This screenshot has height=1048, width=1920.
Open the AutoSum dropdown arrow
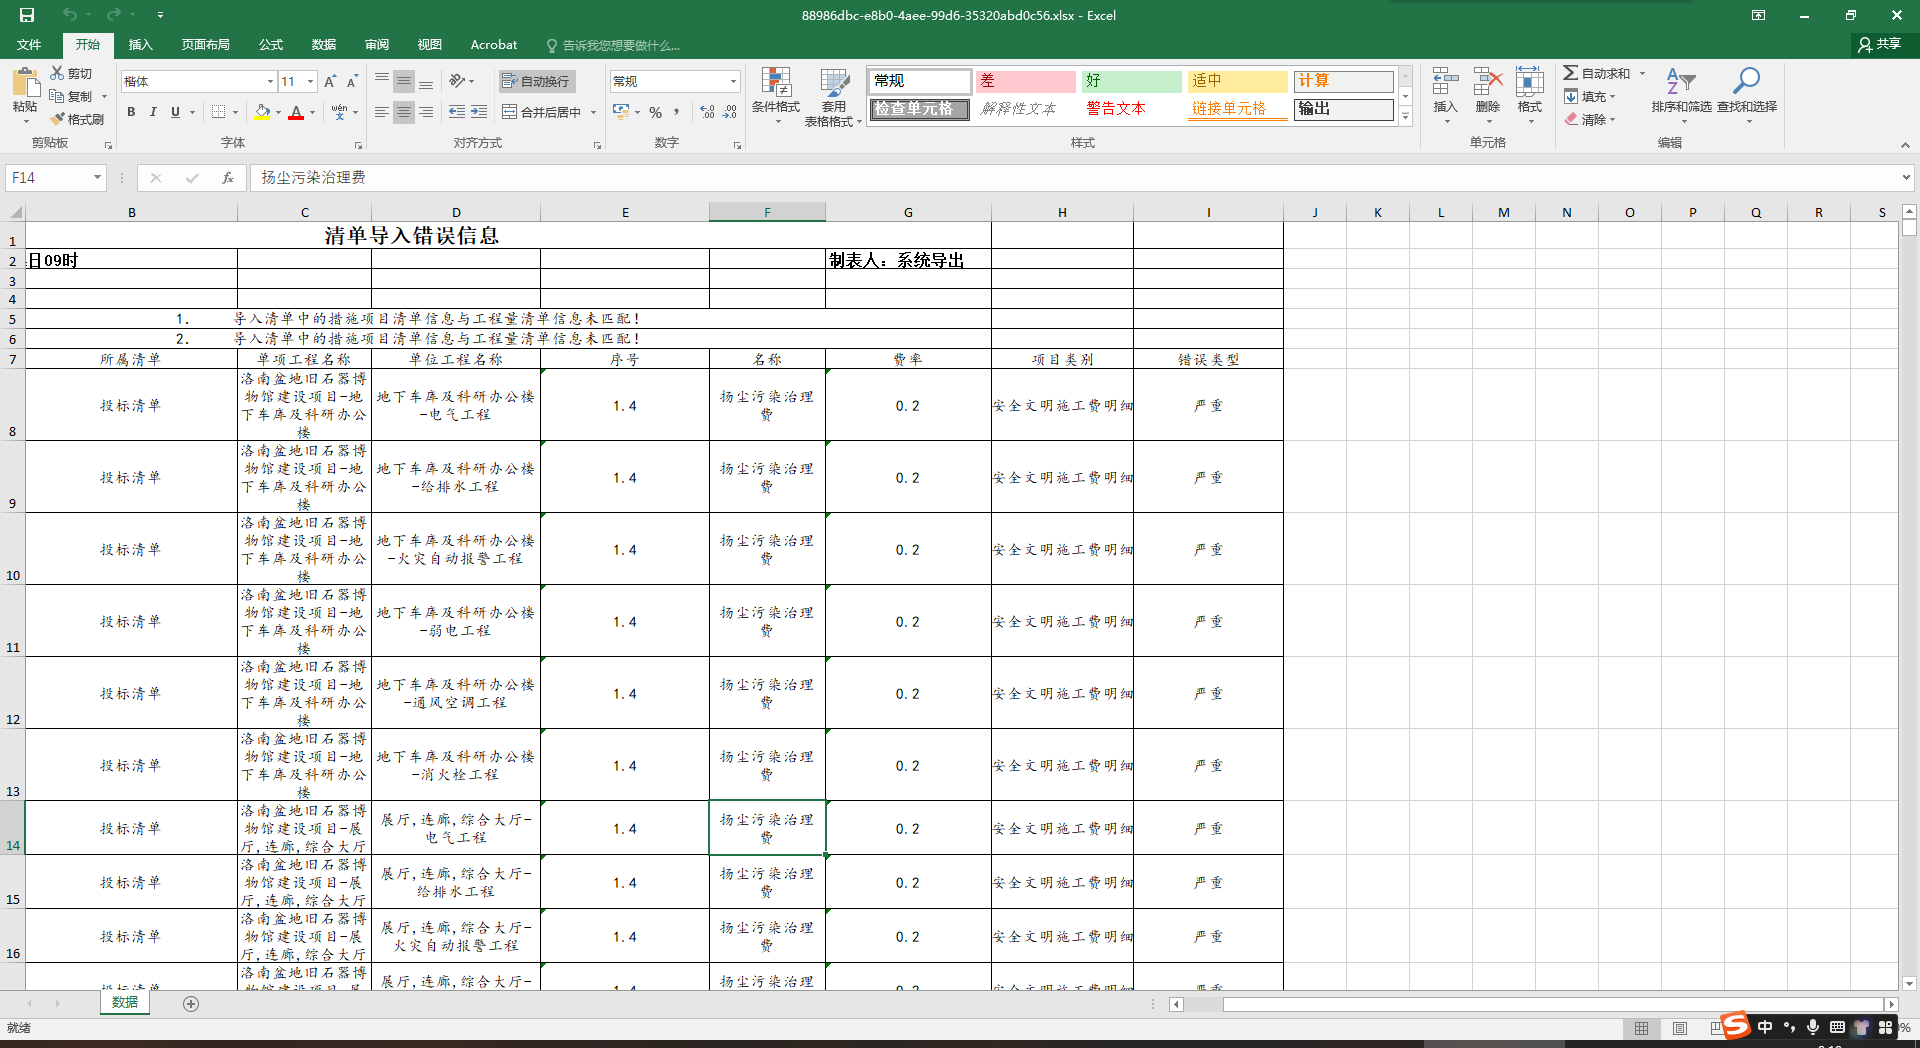(1642, 73)
